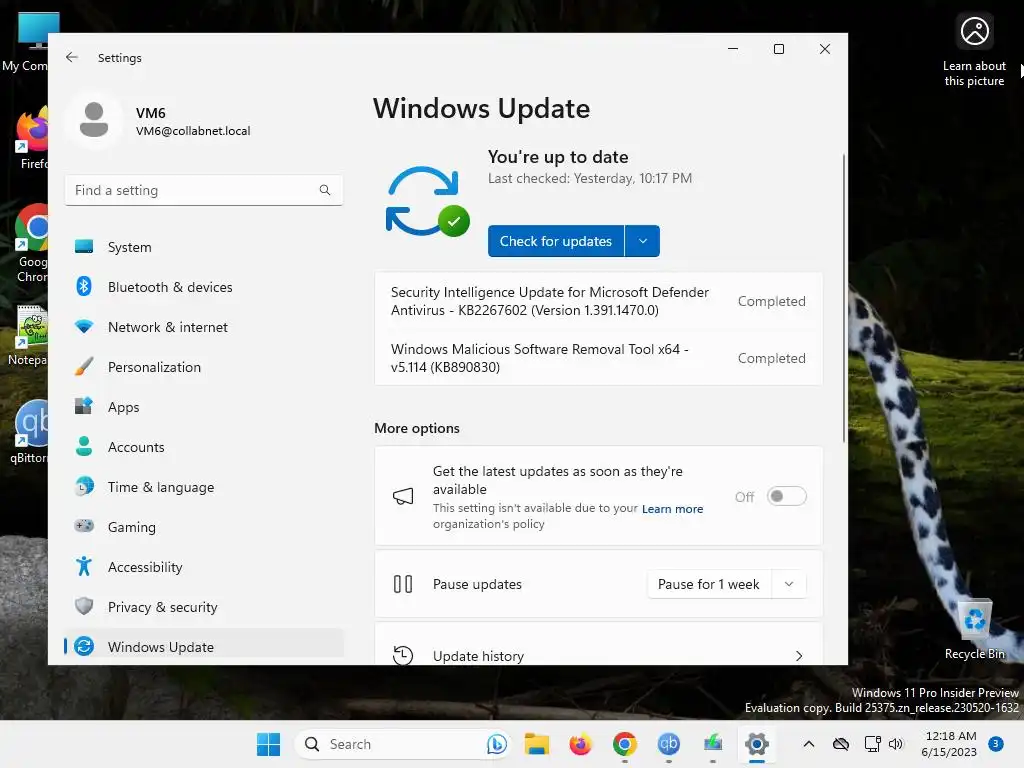Select System in the settings sidebar
The height and width of the screenshot is (768, 1024).
tap(204, 247)
